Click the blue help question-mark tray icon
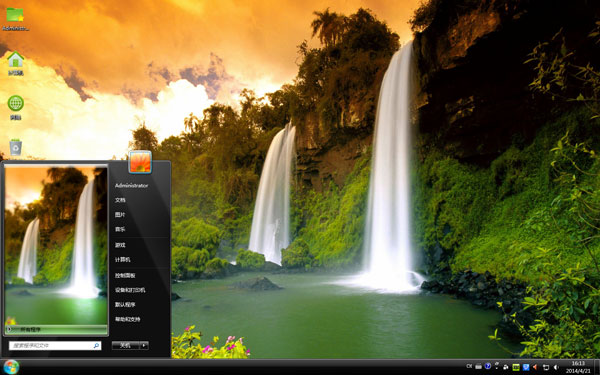600x375 pixels. tap(488, 366)
